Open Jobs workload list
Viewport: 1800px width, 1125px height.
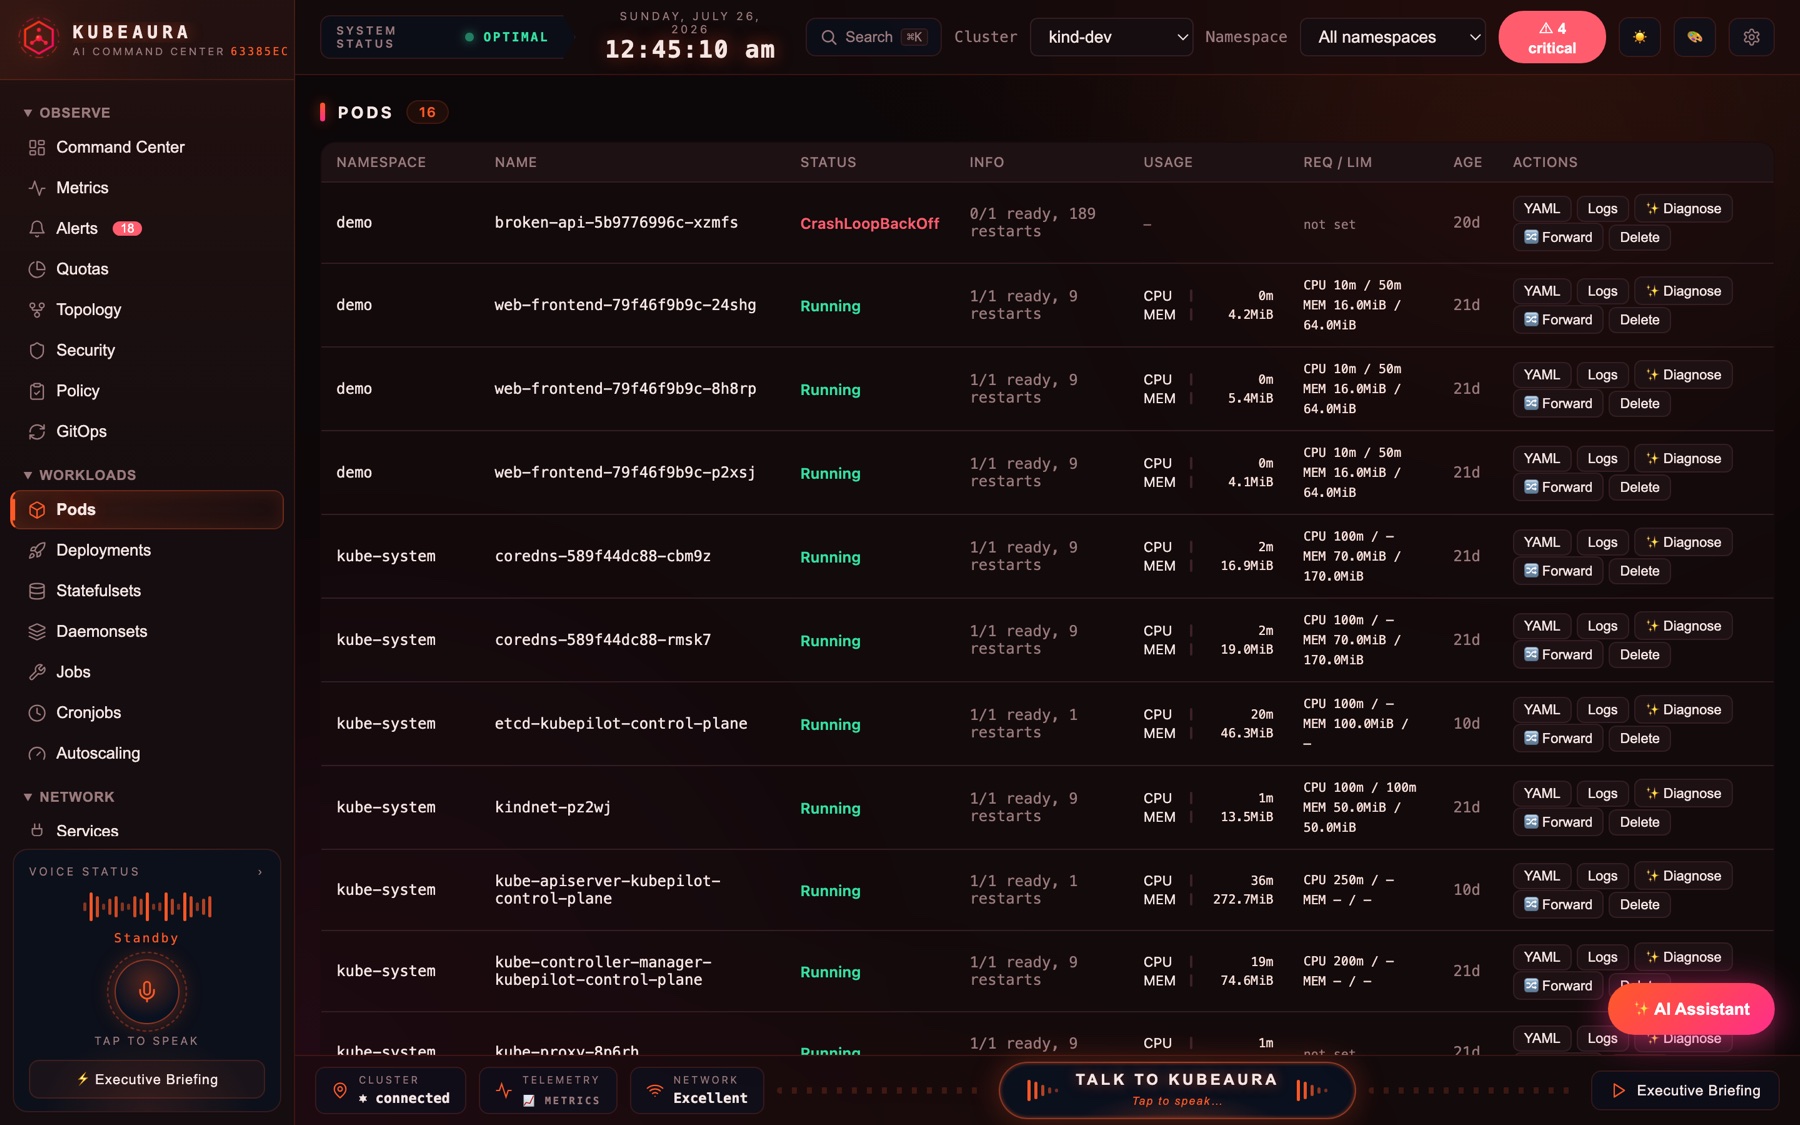pyautogui.click(x=146, y=672)
